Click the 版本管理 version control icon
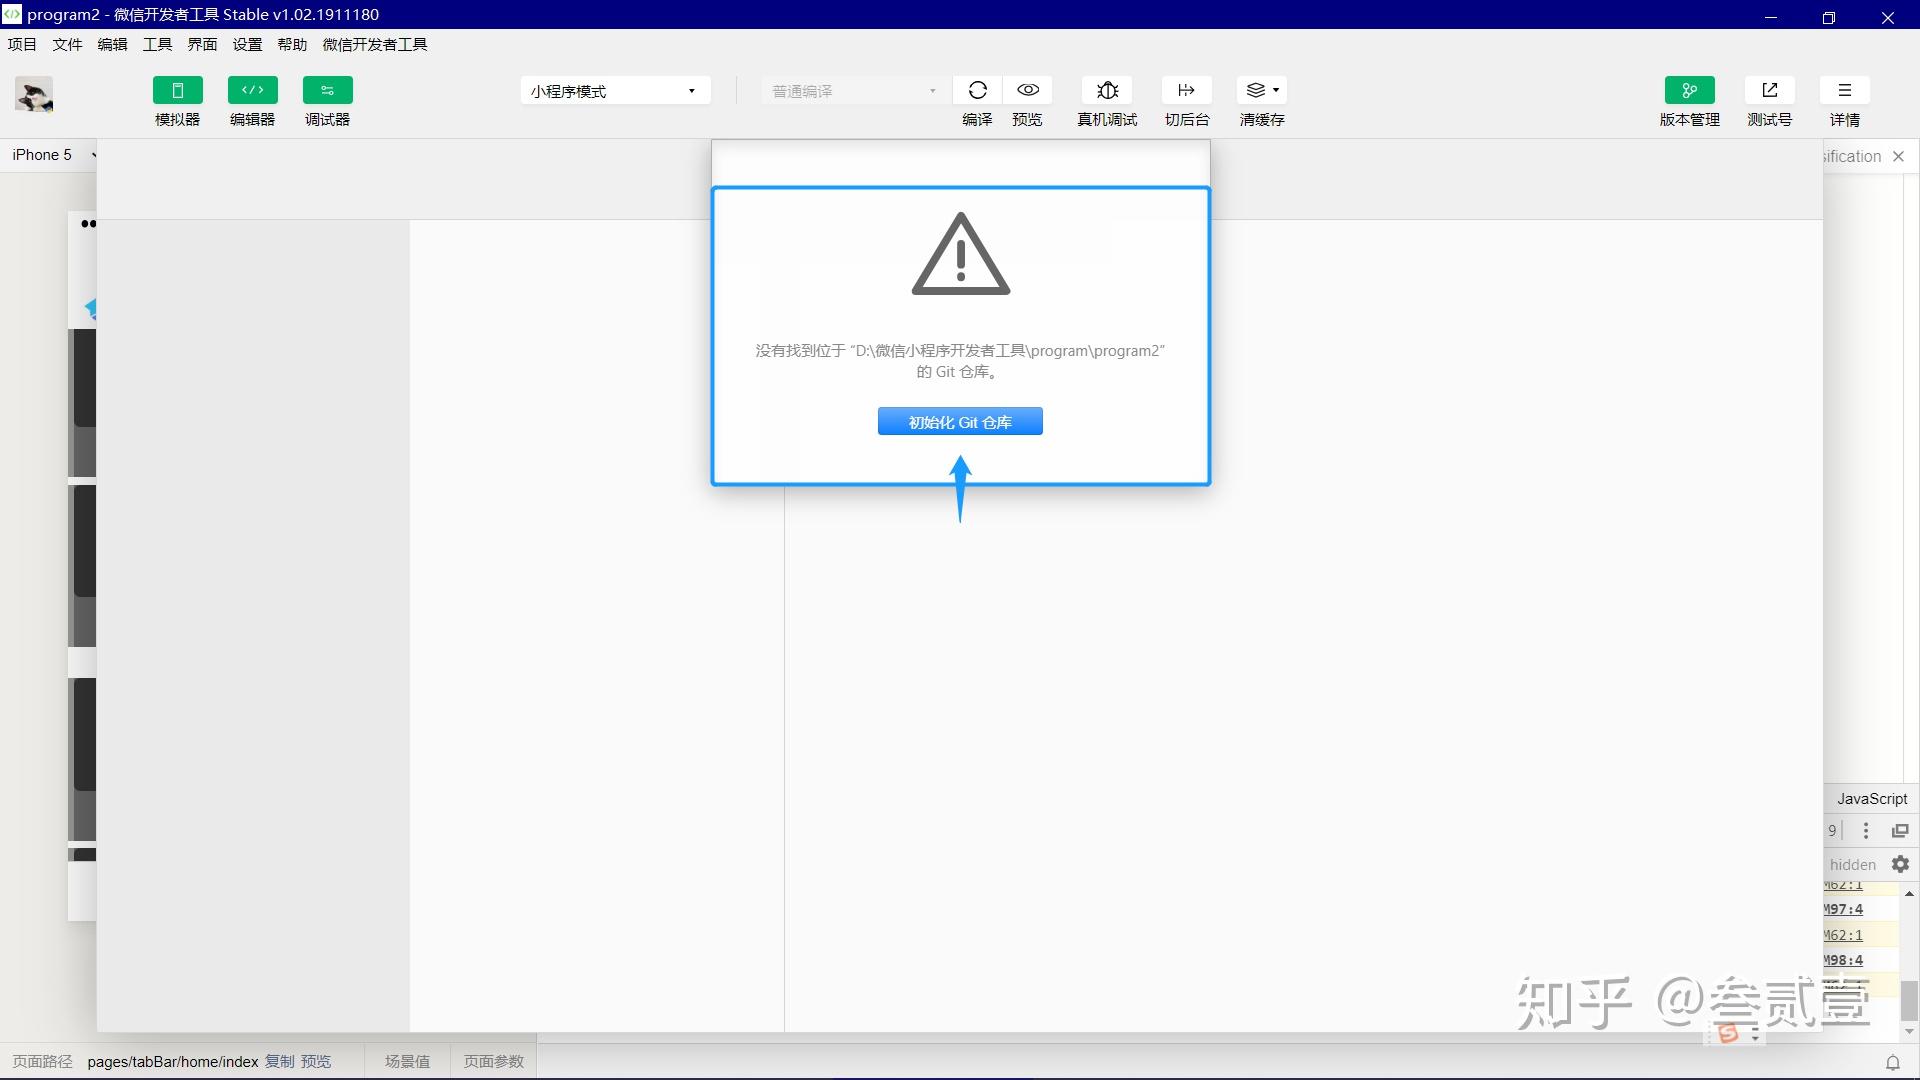The height and width of the screenshot is (1080, 1920). tap(1690, 90)
